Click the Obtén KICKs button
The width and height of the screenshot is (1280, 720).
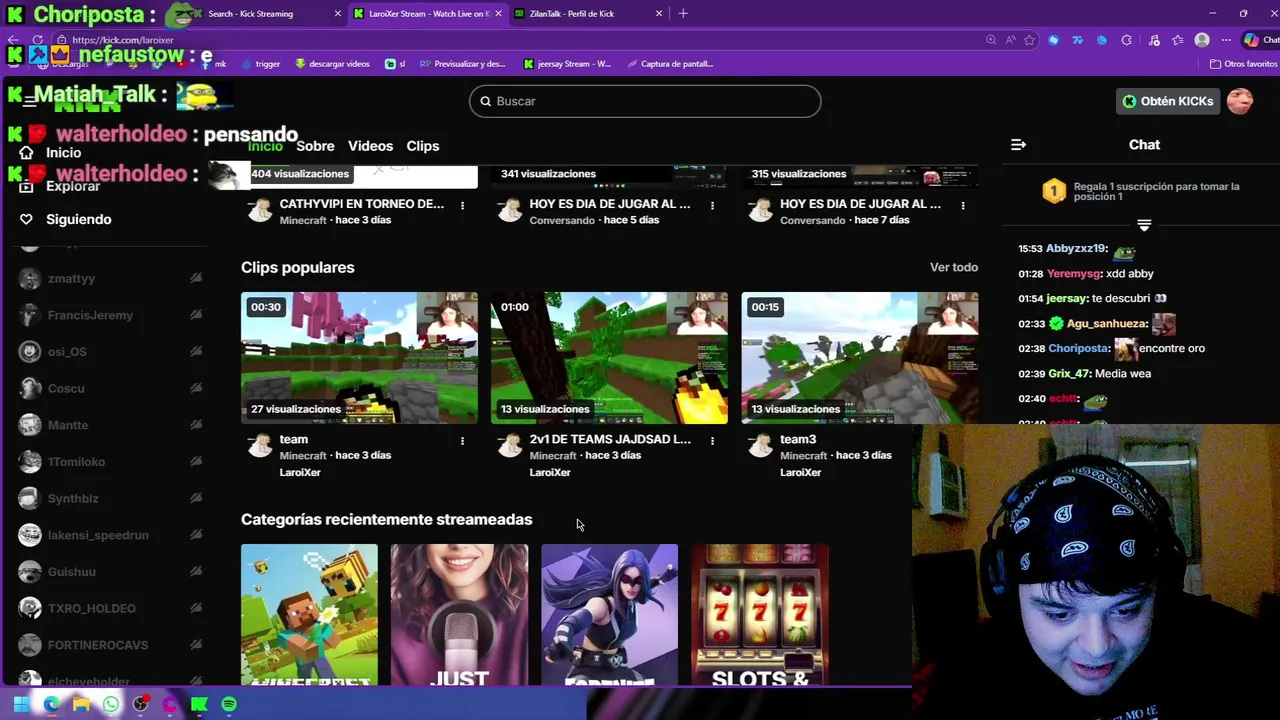(1167, 101)
